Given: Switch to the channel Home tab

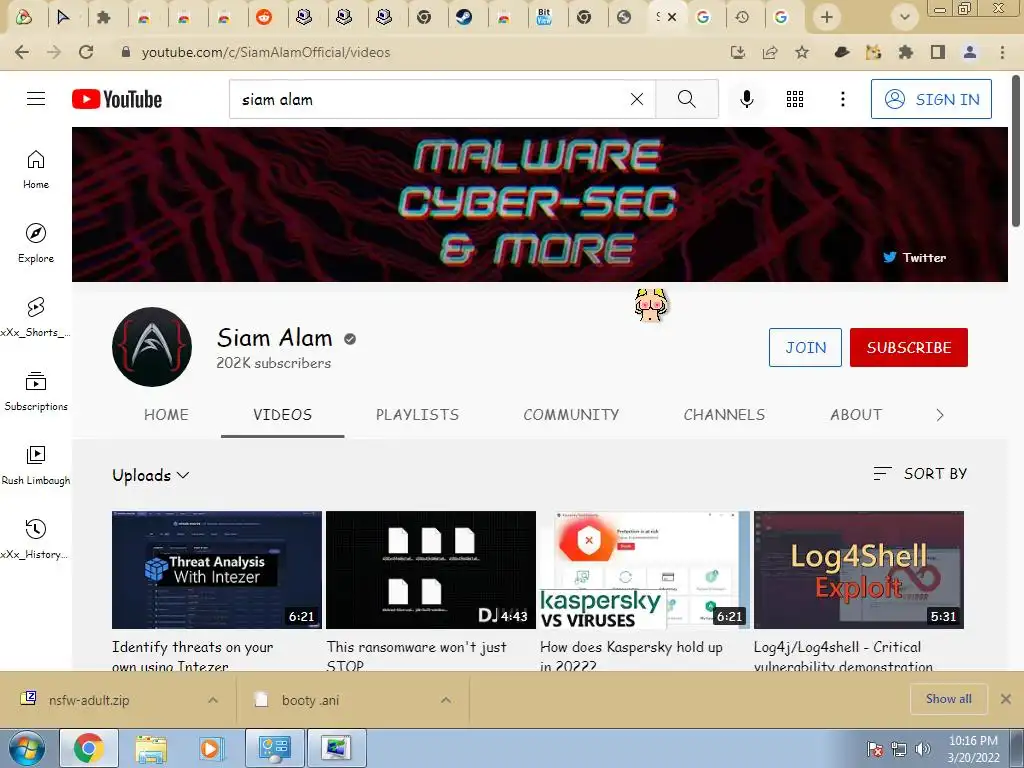Looking at the screenshot, I should pos(166,415).
